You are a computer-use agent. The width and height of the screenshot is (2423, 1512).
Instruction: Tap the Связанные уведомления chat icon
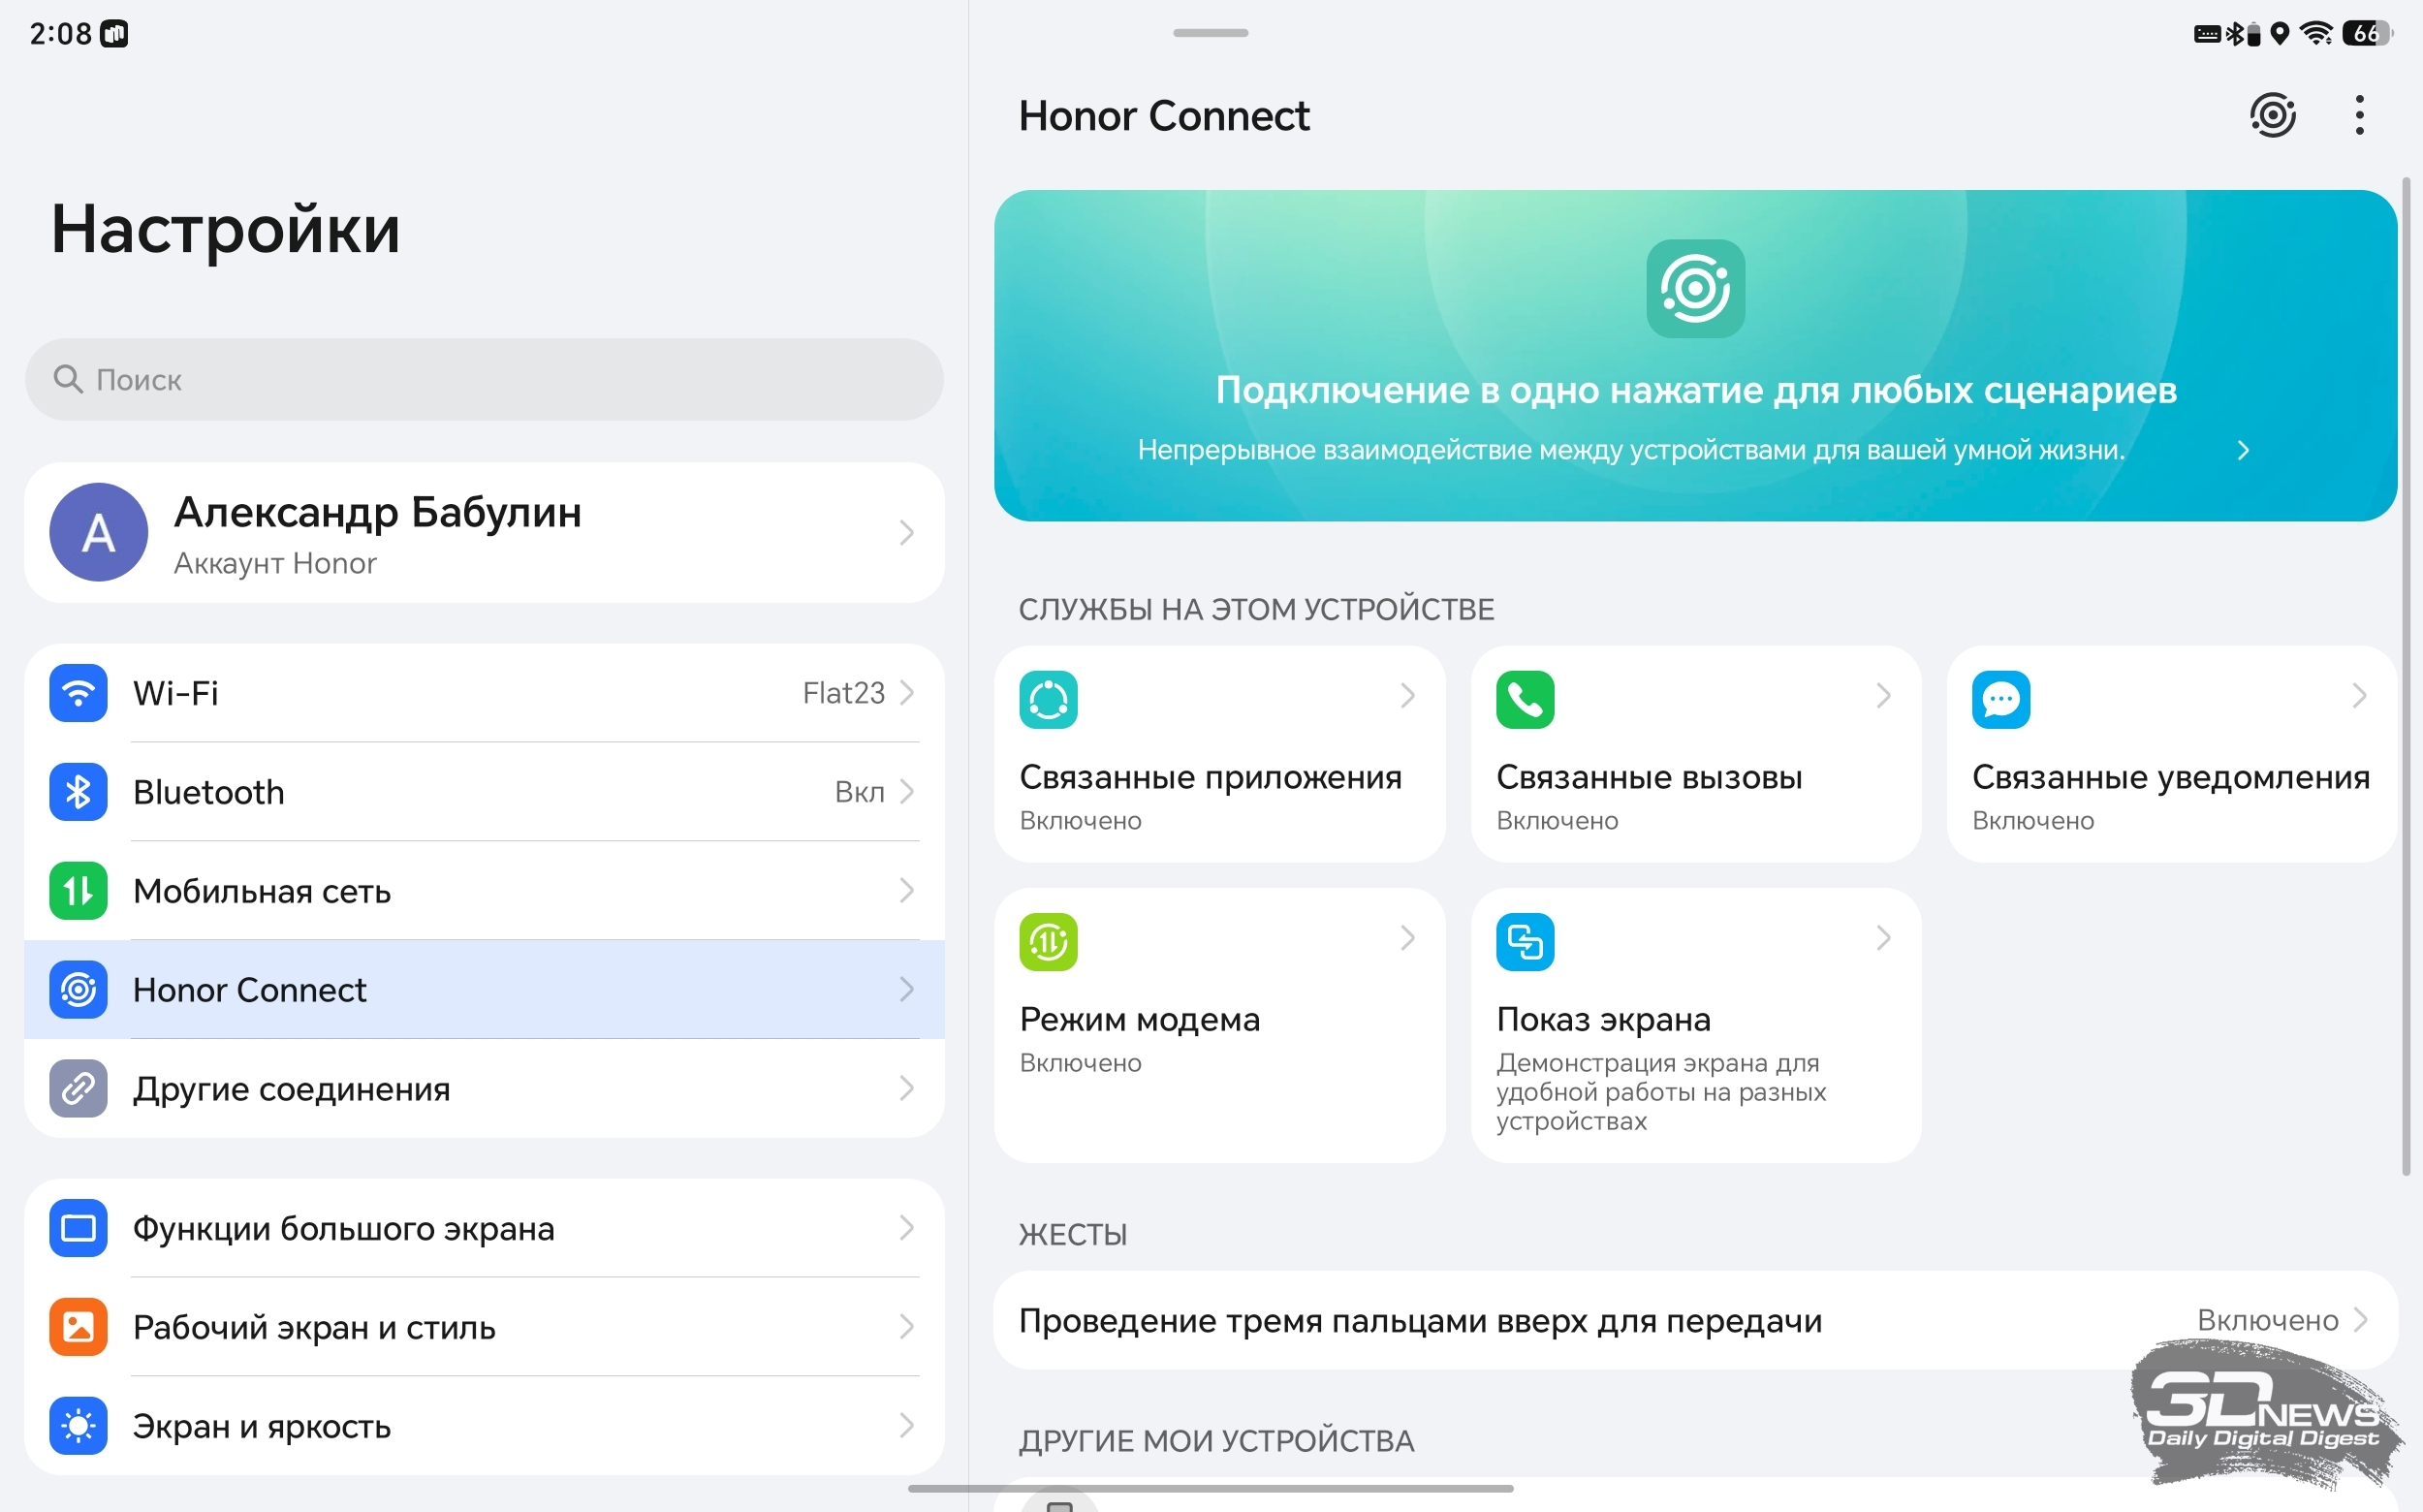tap(2000, 699)
